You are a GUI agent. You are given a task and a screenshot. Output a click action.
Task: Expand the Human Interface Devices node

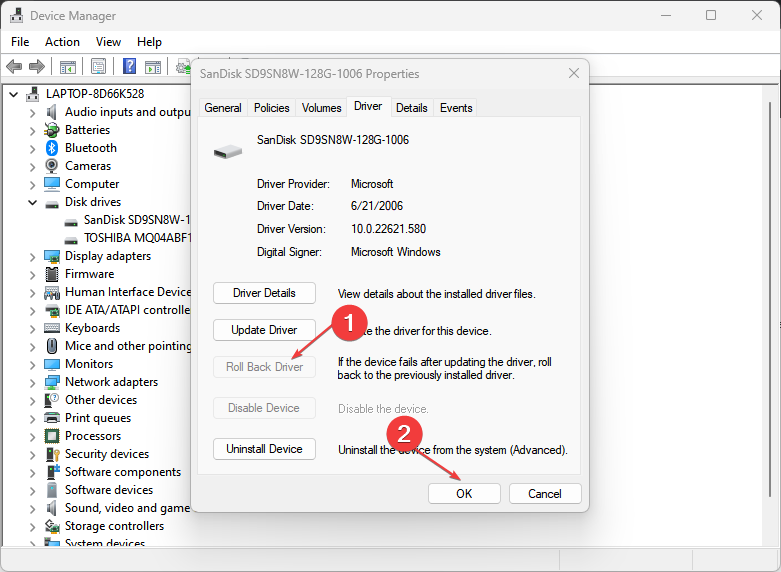click(32, 293)
